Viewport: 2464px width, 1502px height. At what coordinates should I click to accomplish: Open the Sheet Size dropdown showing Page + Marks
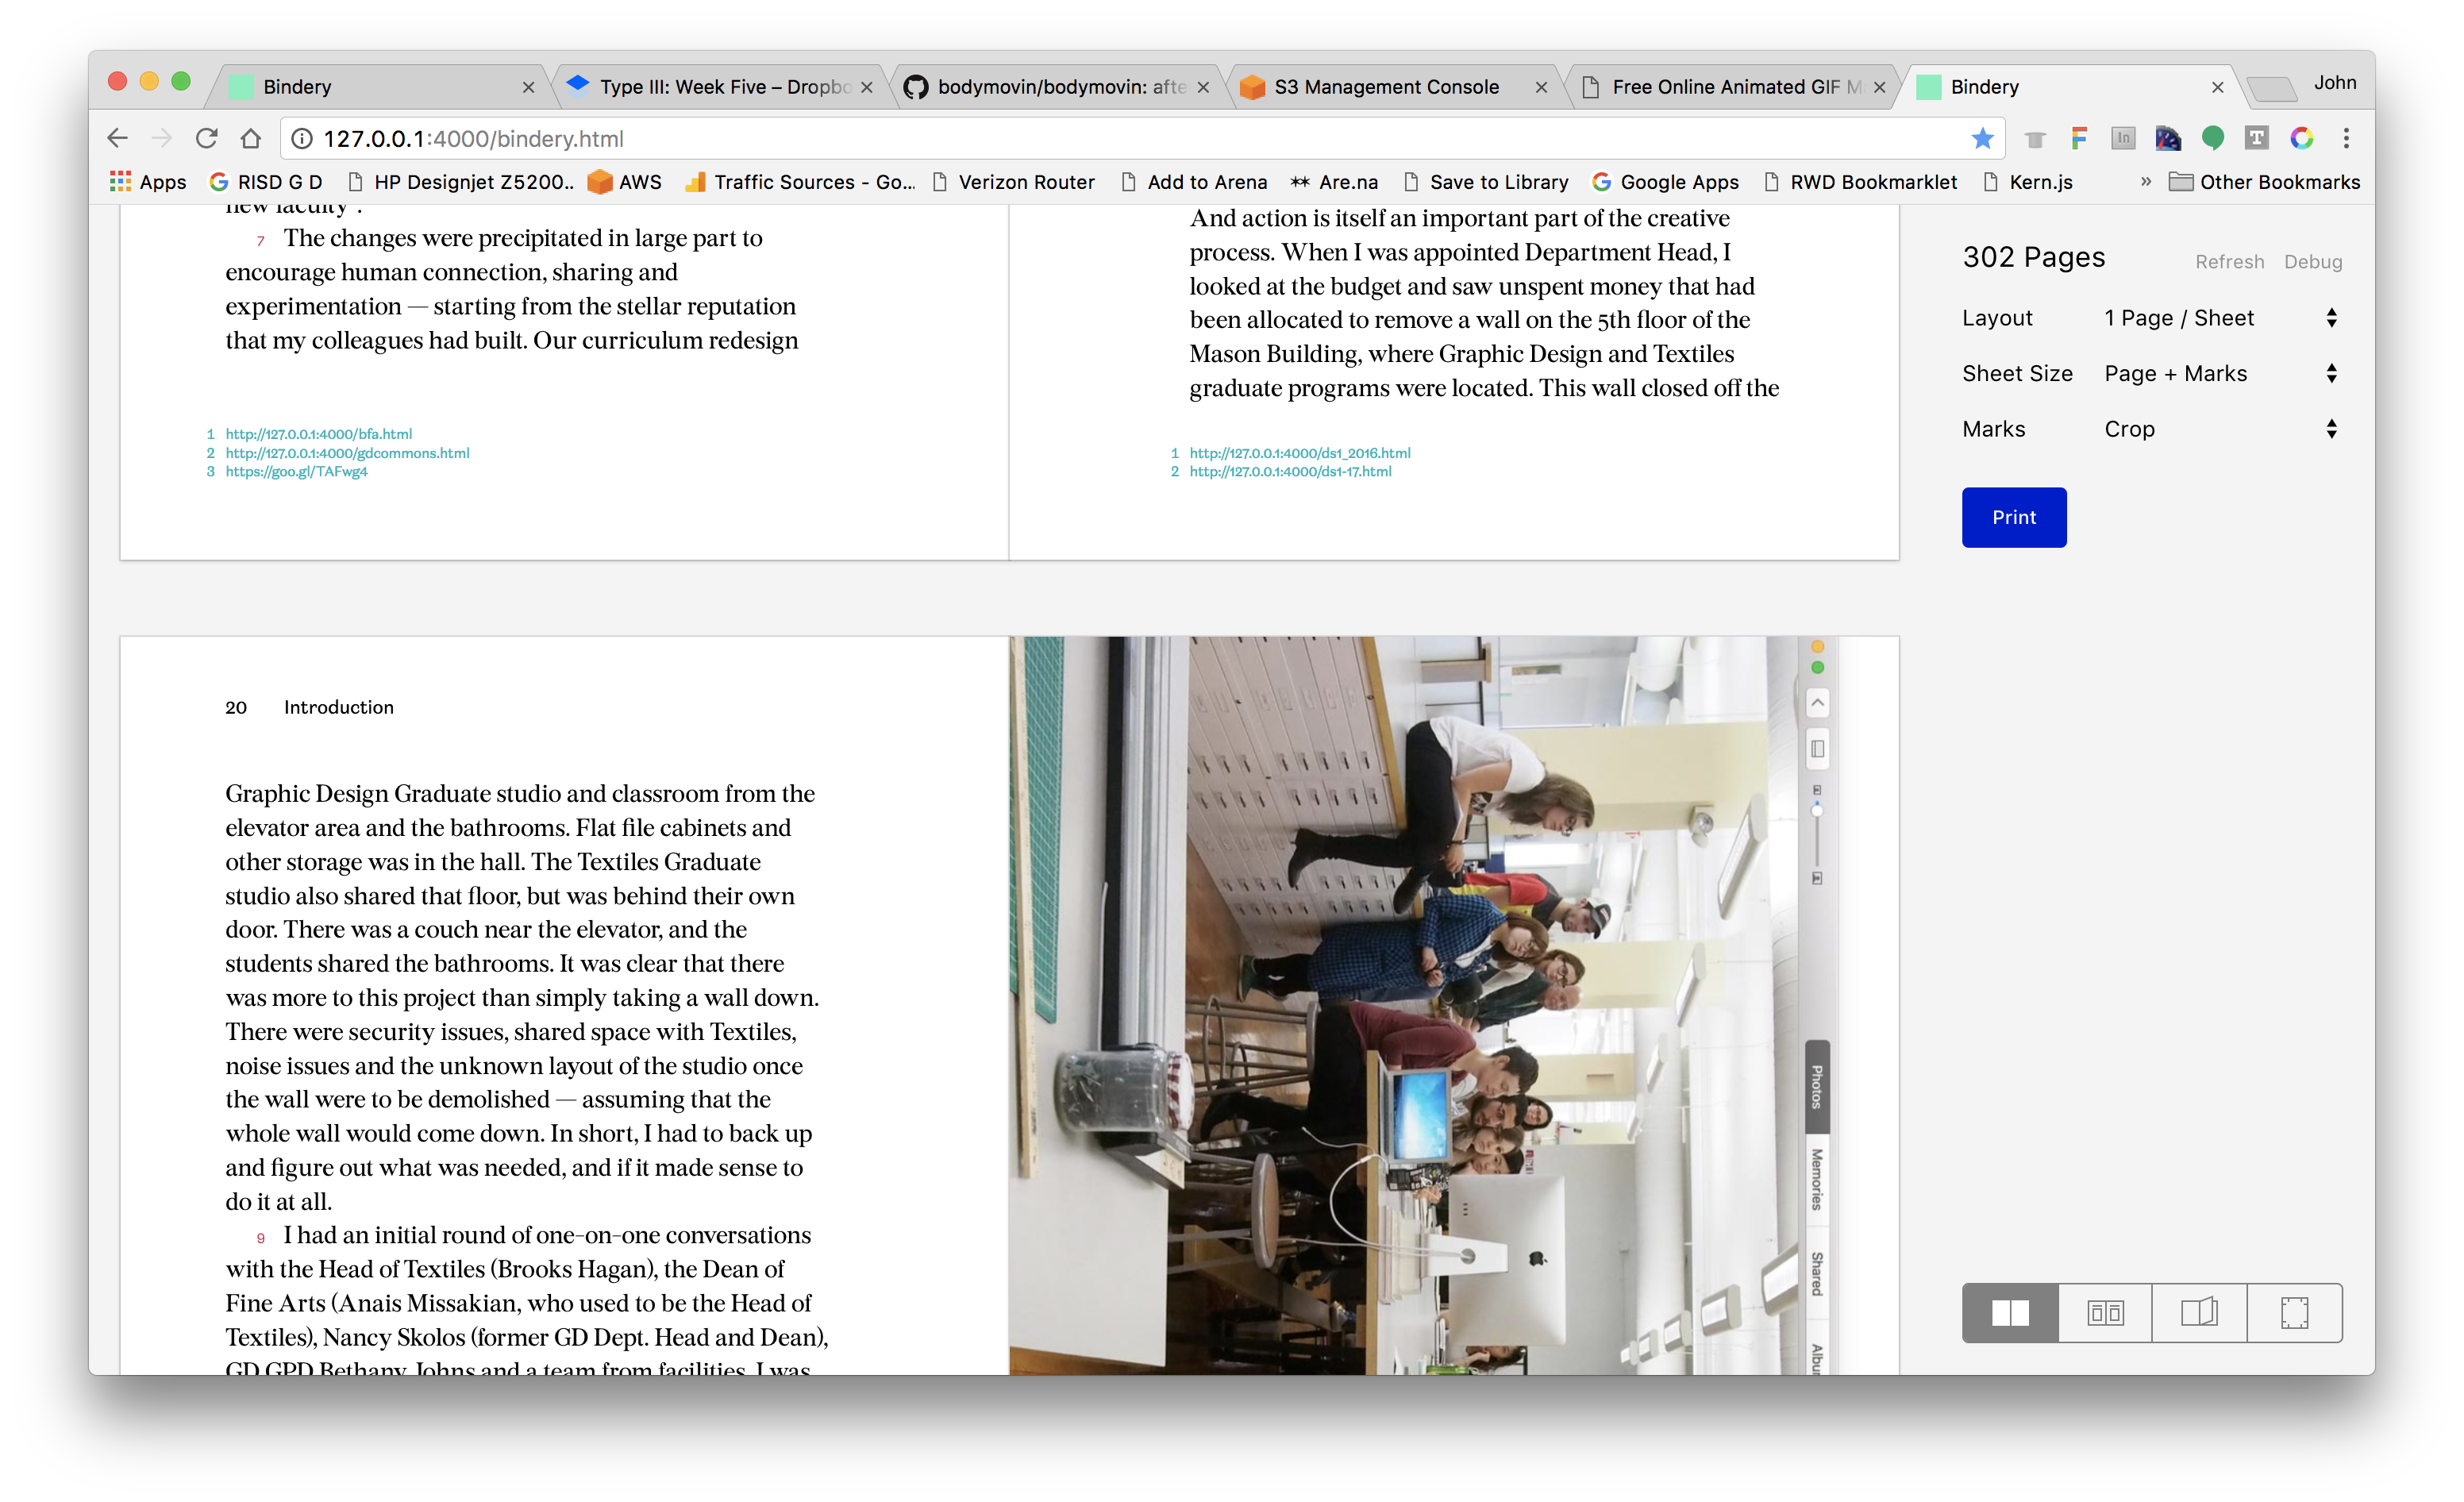tap(2220, 374)
